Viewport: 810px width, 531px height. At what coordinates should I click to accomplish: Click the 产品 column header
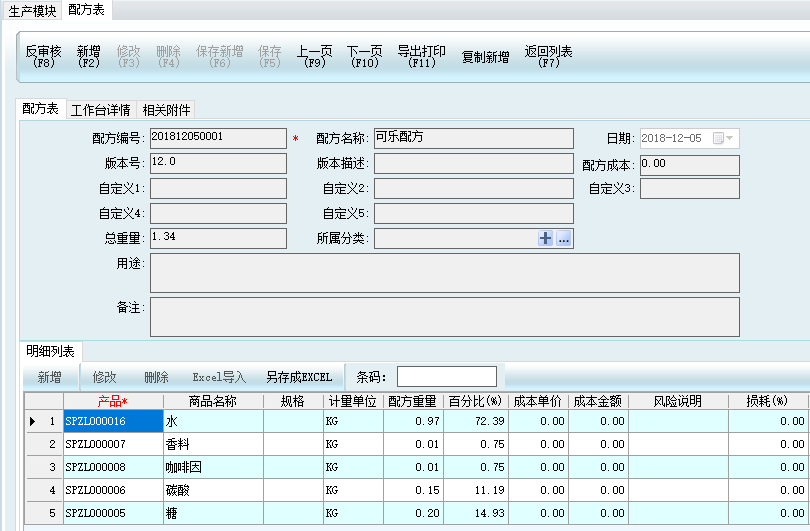pyautogui.click(x=113, y=401)
